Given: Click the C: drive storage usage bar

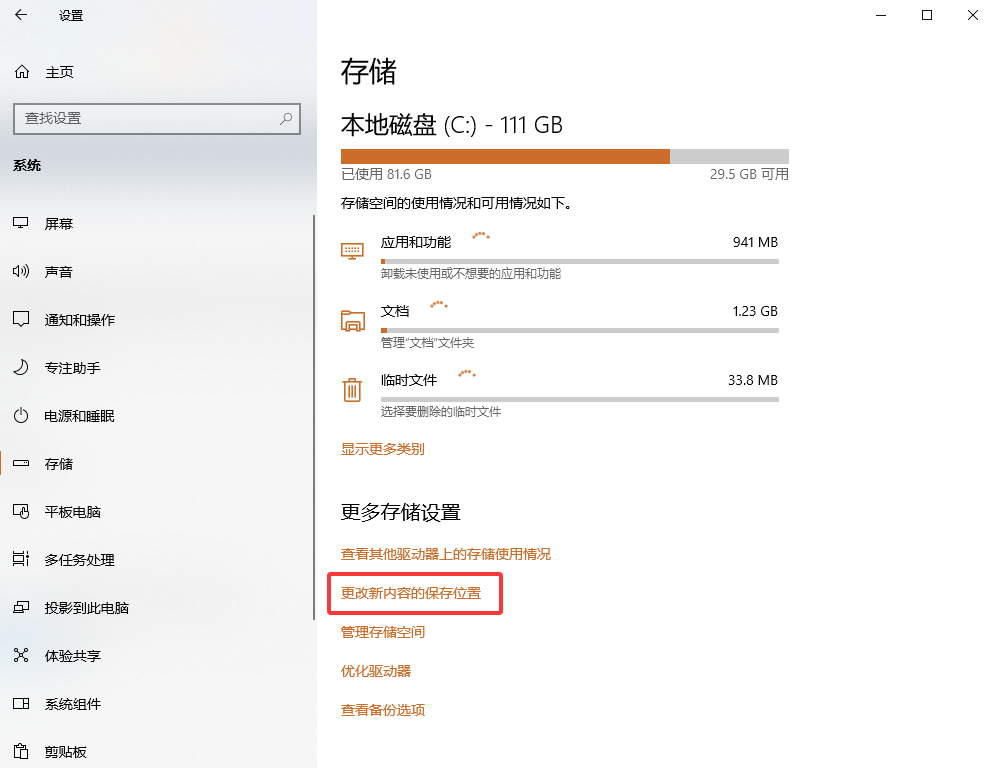Looking at the screenshot, I should (x=564, y=156).
